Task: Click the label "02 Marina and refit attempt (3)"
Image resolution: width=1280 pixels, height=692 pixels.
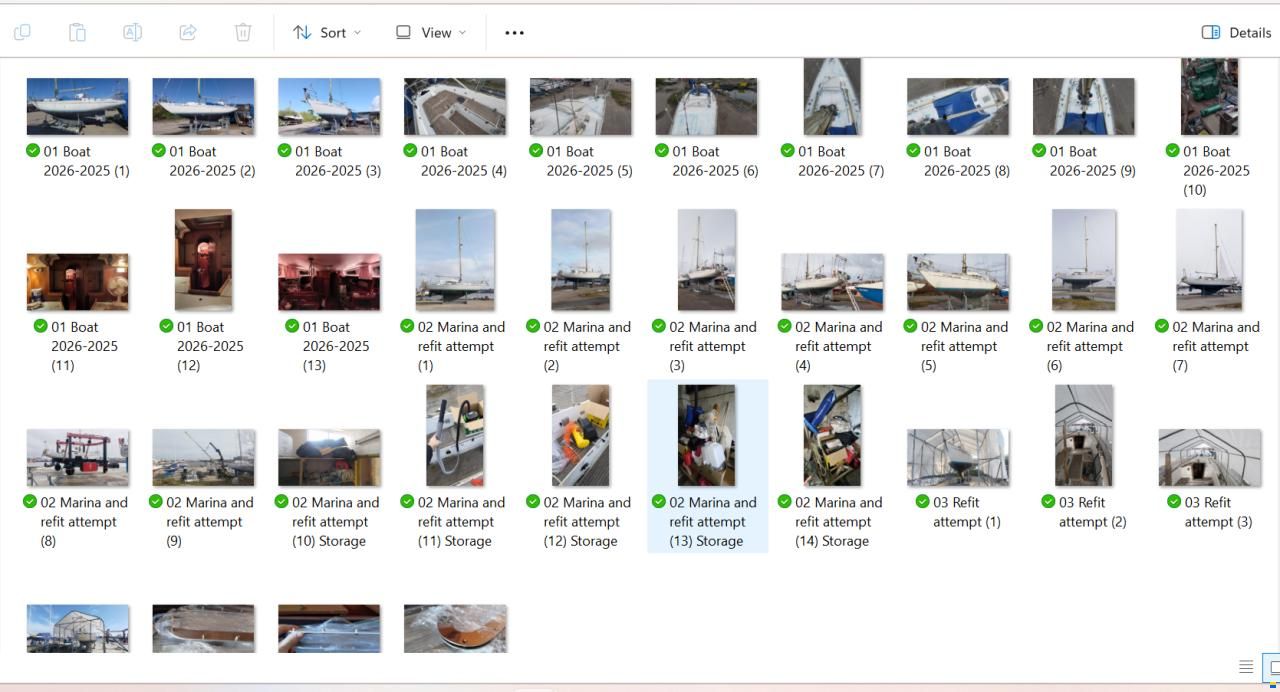Action: pyautogui.click(x=713, y=346)
